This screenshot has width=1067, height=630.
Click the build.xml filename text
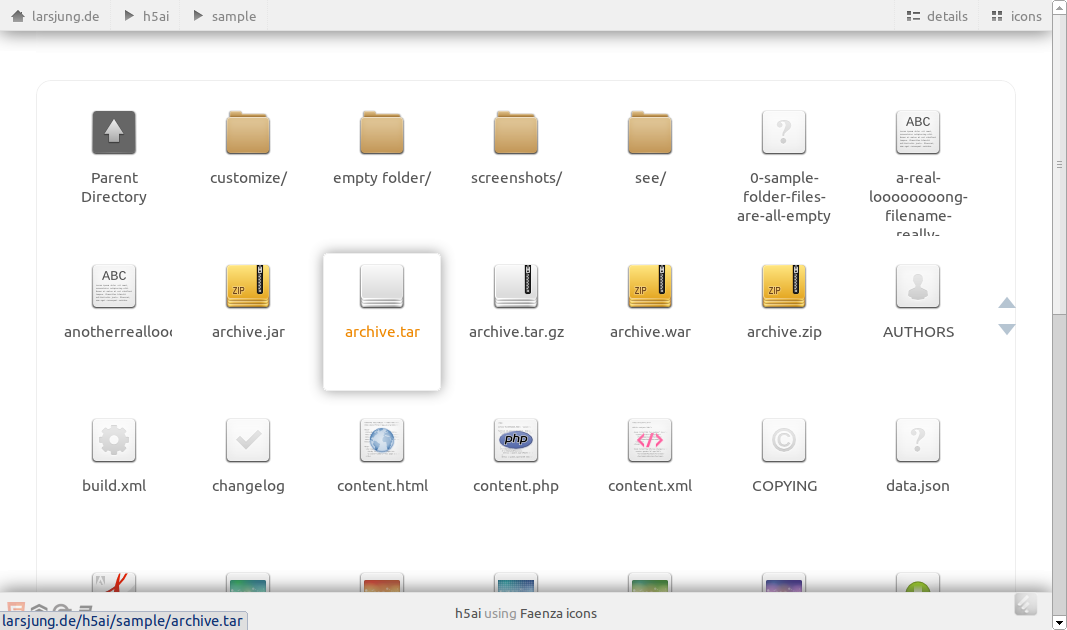[114, 486]
